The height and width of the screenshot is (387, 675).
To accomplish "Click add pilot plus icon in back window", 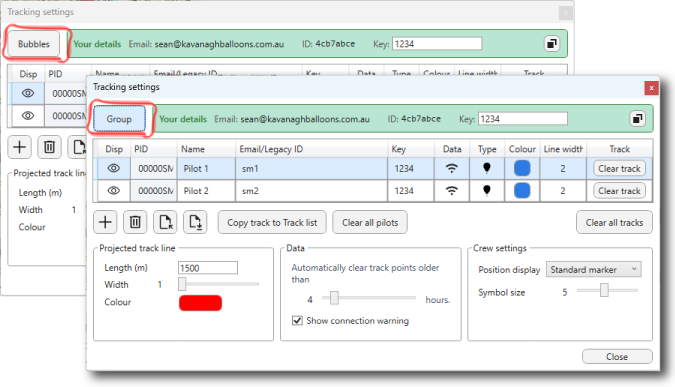I will (19, 147).
